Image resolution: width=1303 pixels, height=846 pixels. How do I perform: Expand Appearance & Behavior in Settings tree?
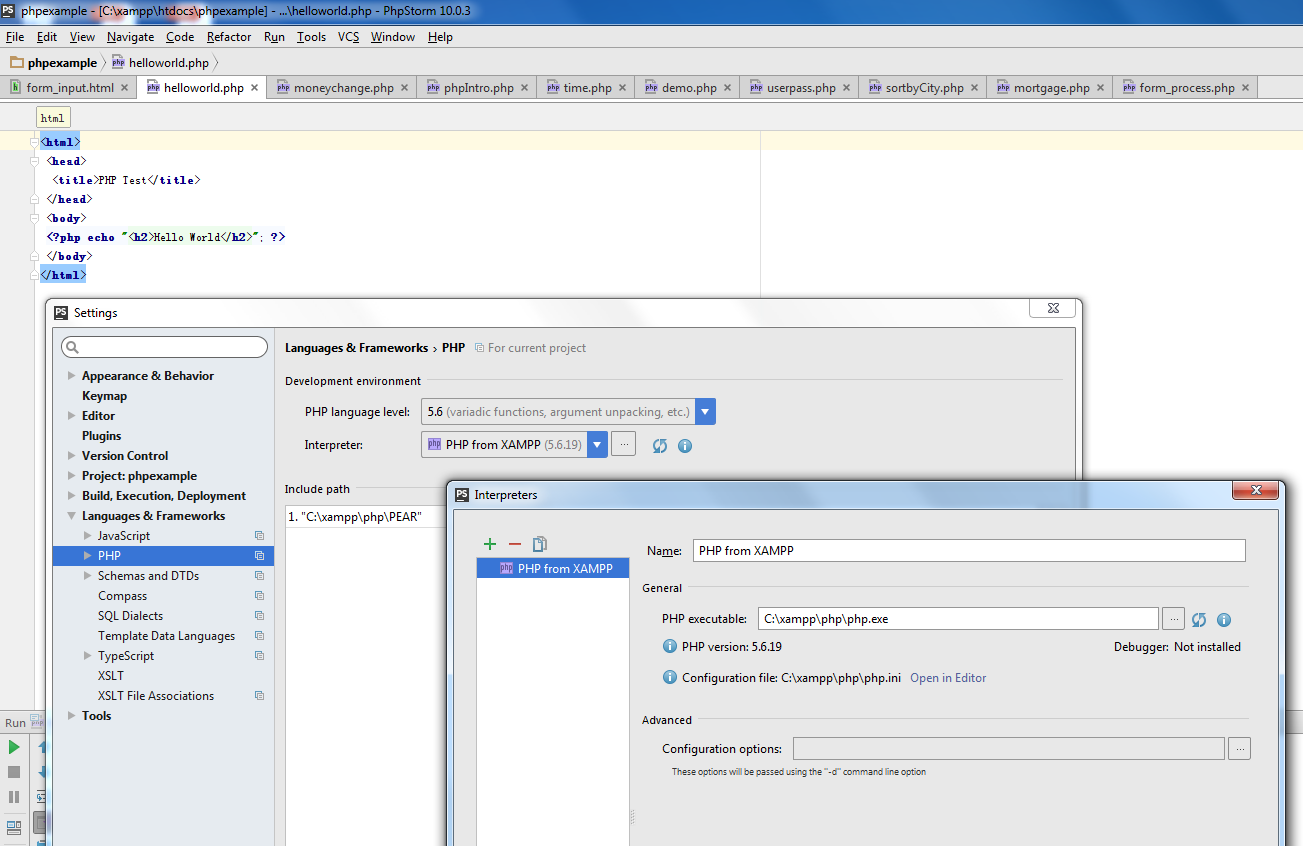[x=71, y=376]
